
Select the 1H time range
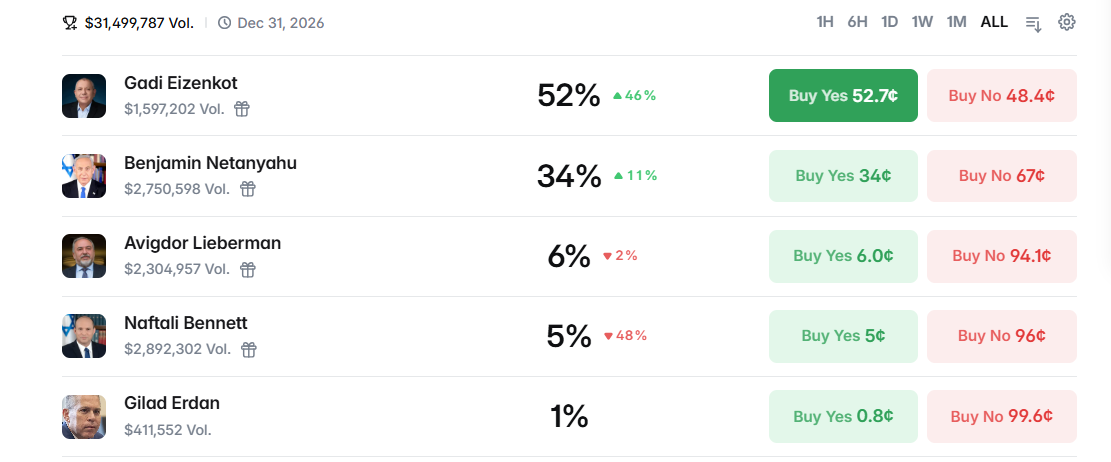pos(825,22)
